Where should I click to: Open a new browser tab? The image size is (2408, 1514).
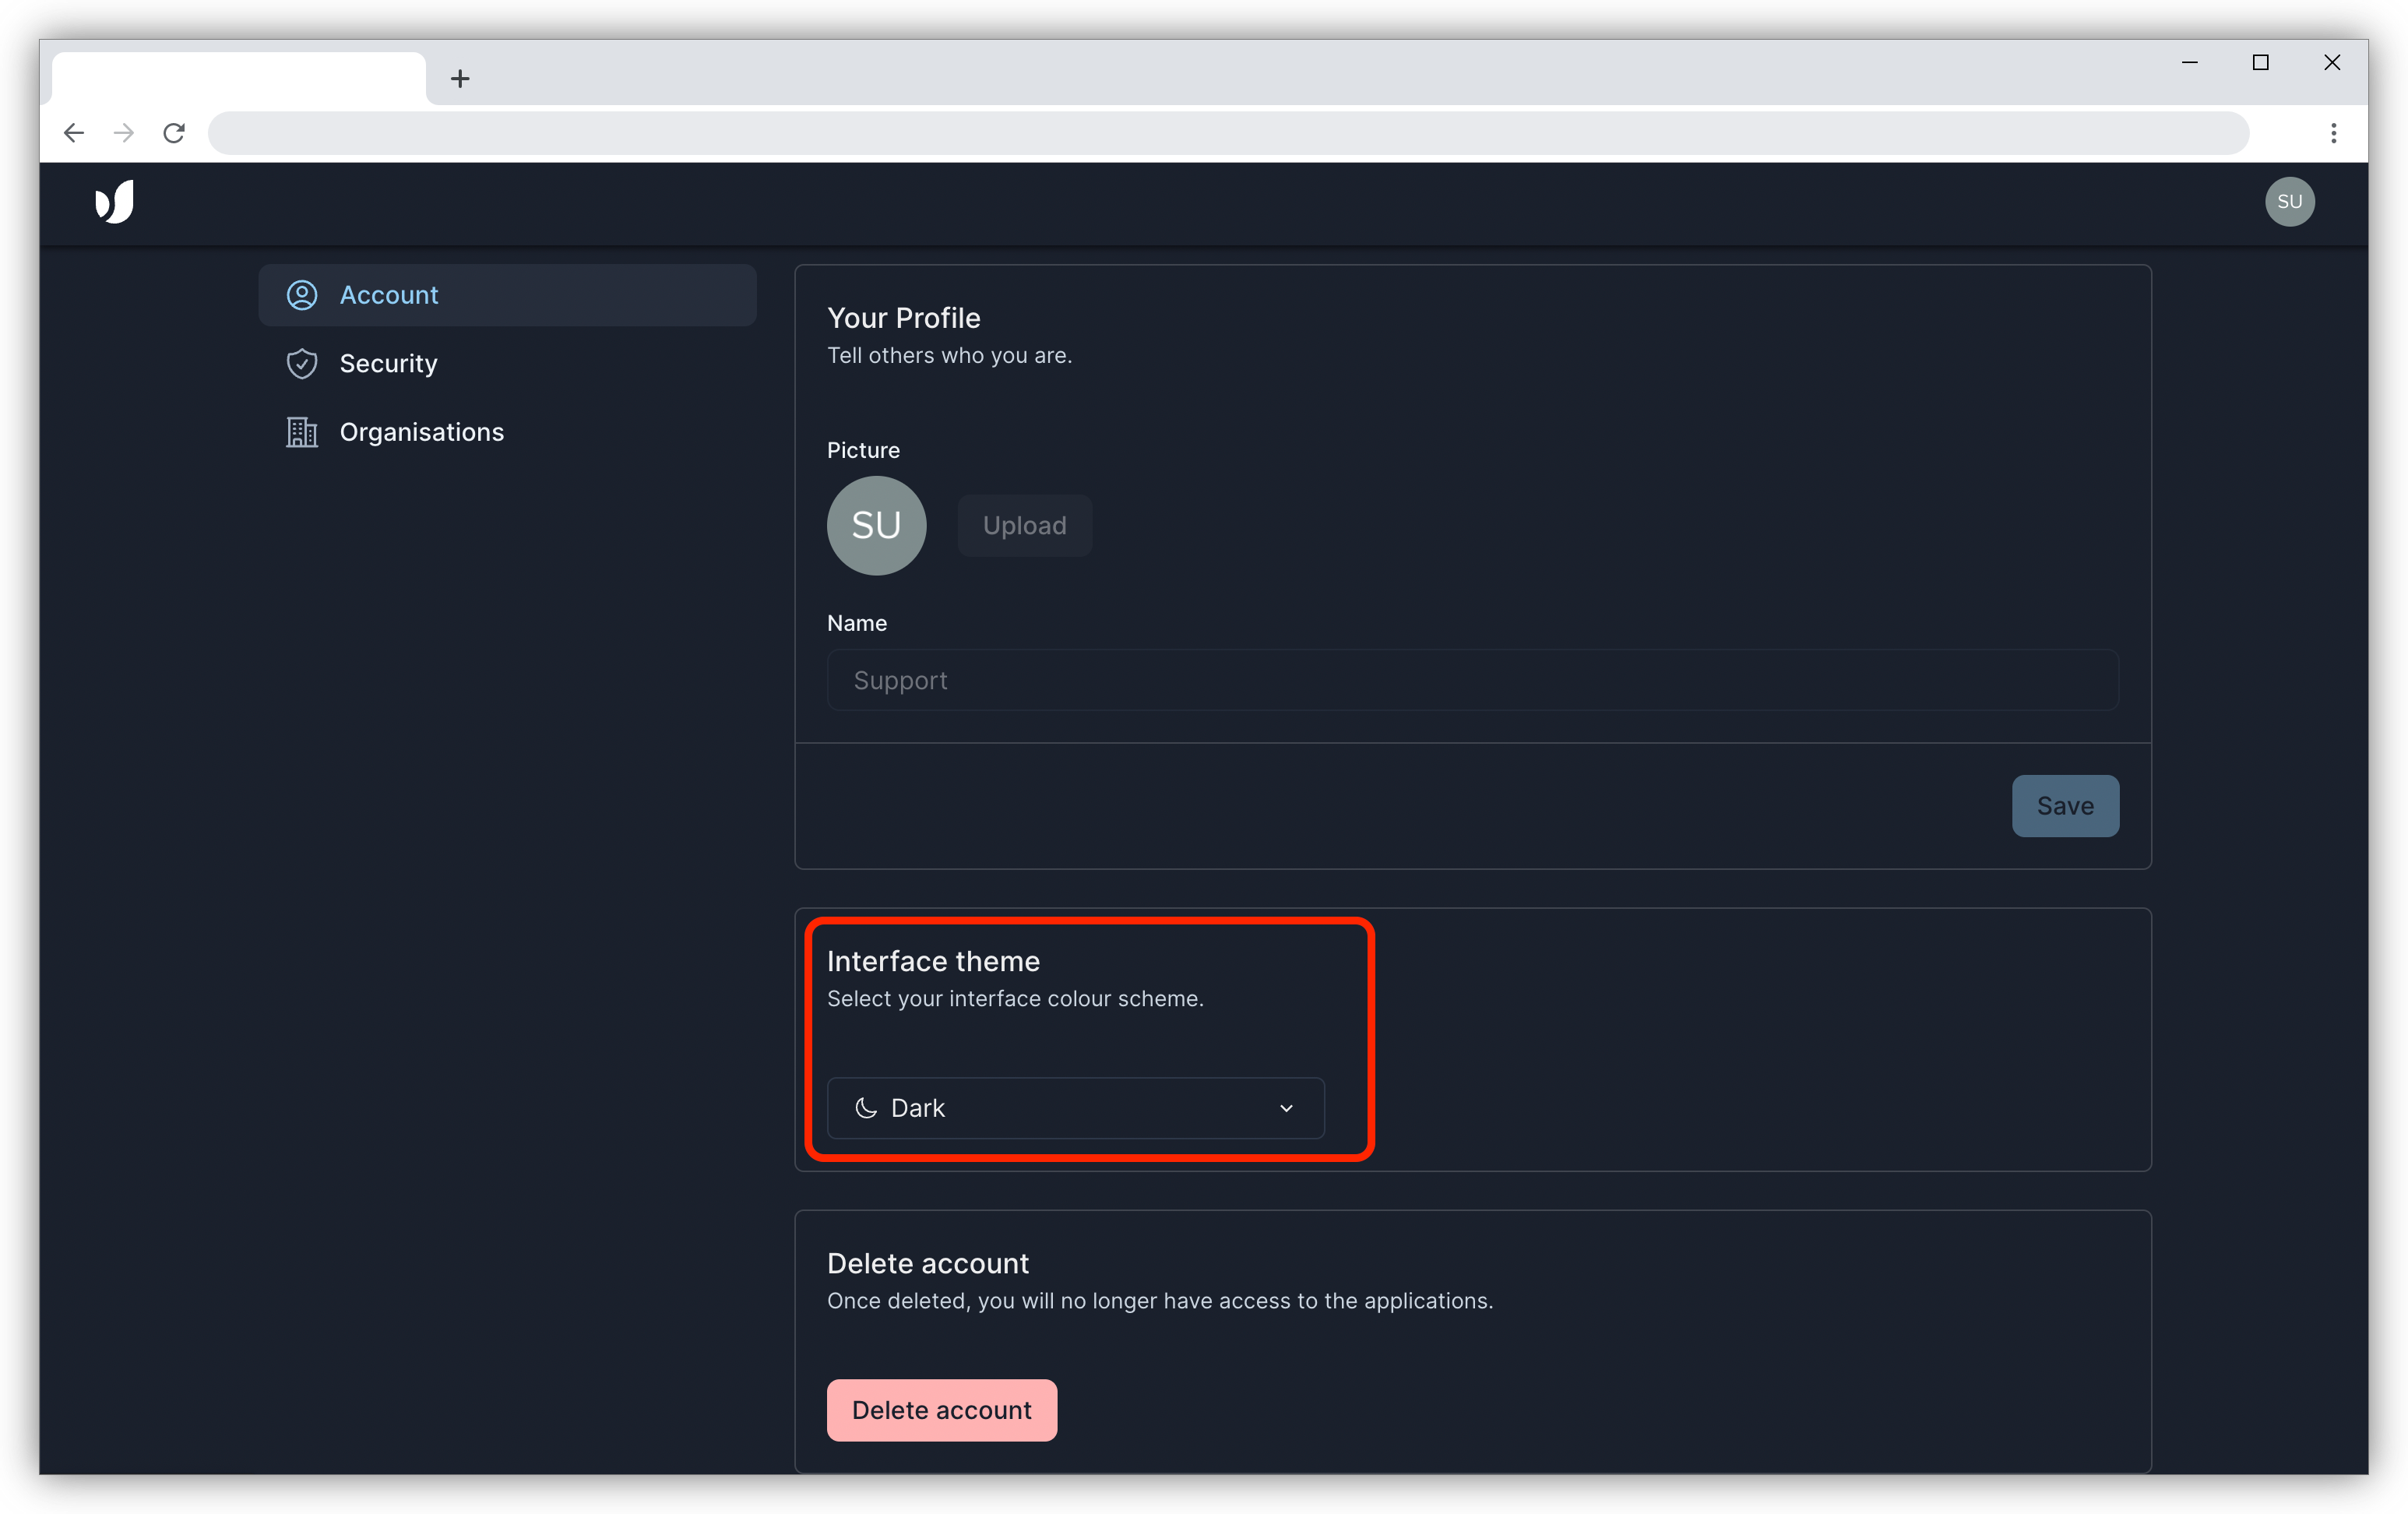coord(460,78)
